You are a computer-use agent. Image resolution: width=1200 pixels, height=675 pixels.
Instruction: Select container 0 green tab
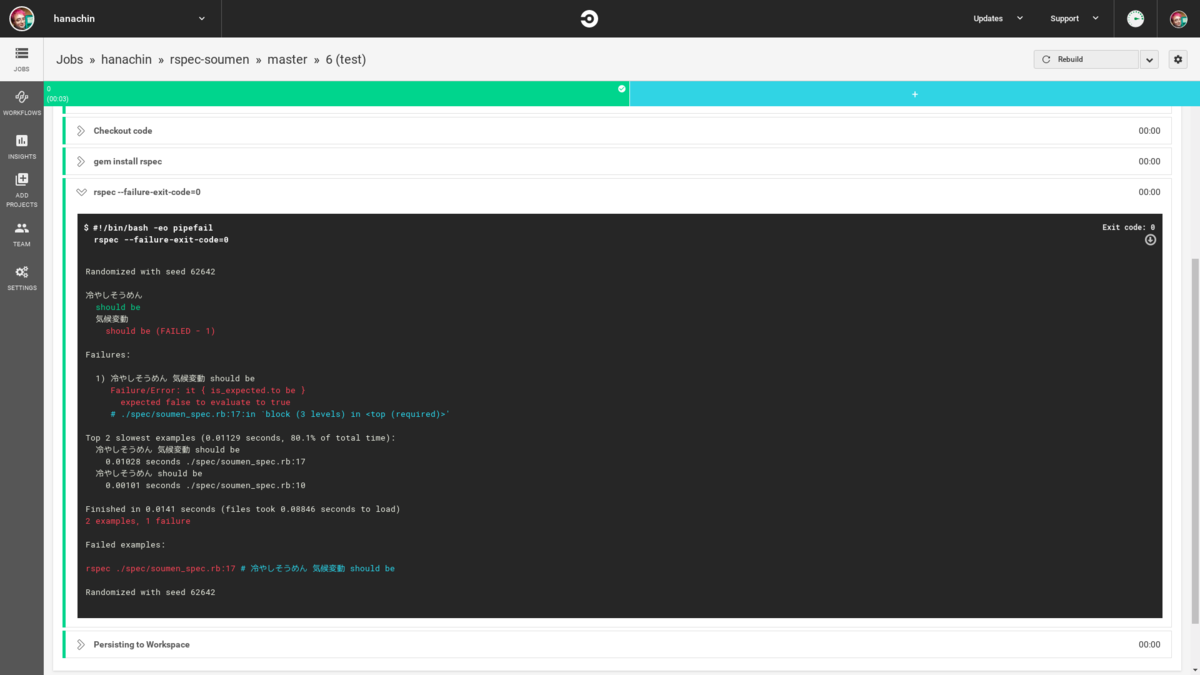point(337,94)
